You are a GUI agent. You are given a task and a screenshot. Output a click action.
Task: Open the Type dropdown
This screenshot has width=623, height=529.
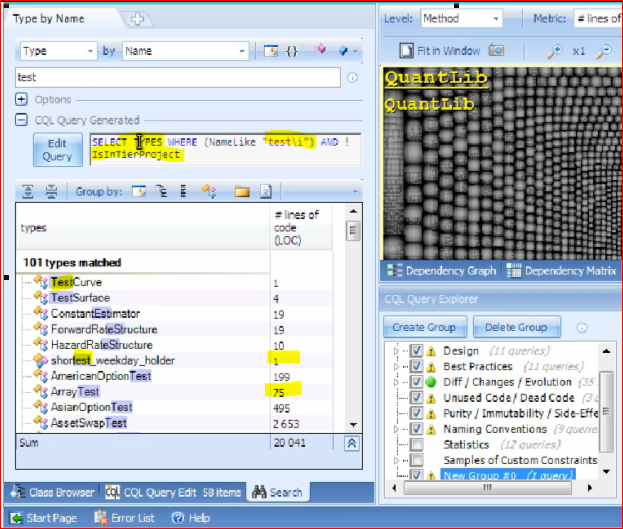pos(58,51)
